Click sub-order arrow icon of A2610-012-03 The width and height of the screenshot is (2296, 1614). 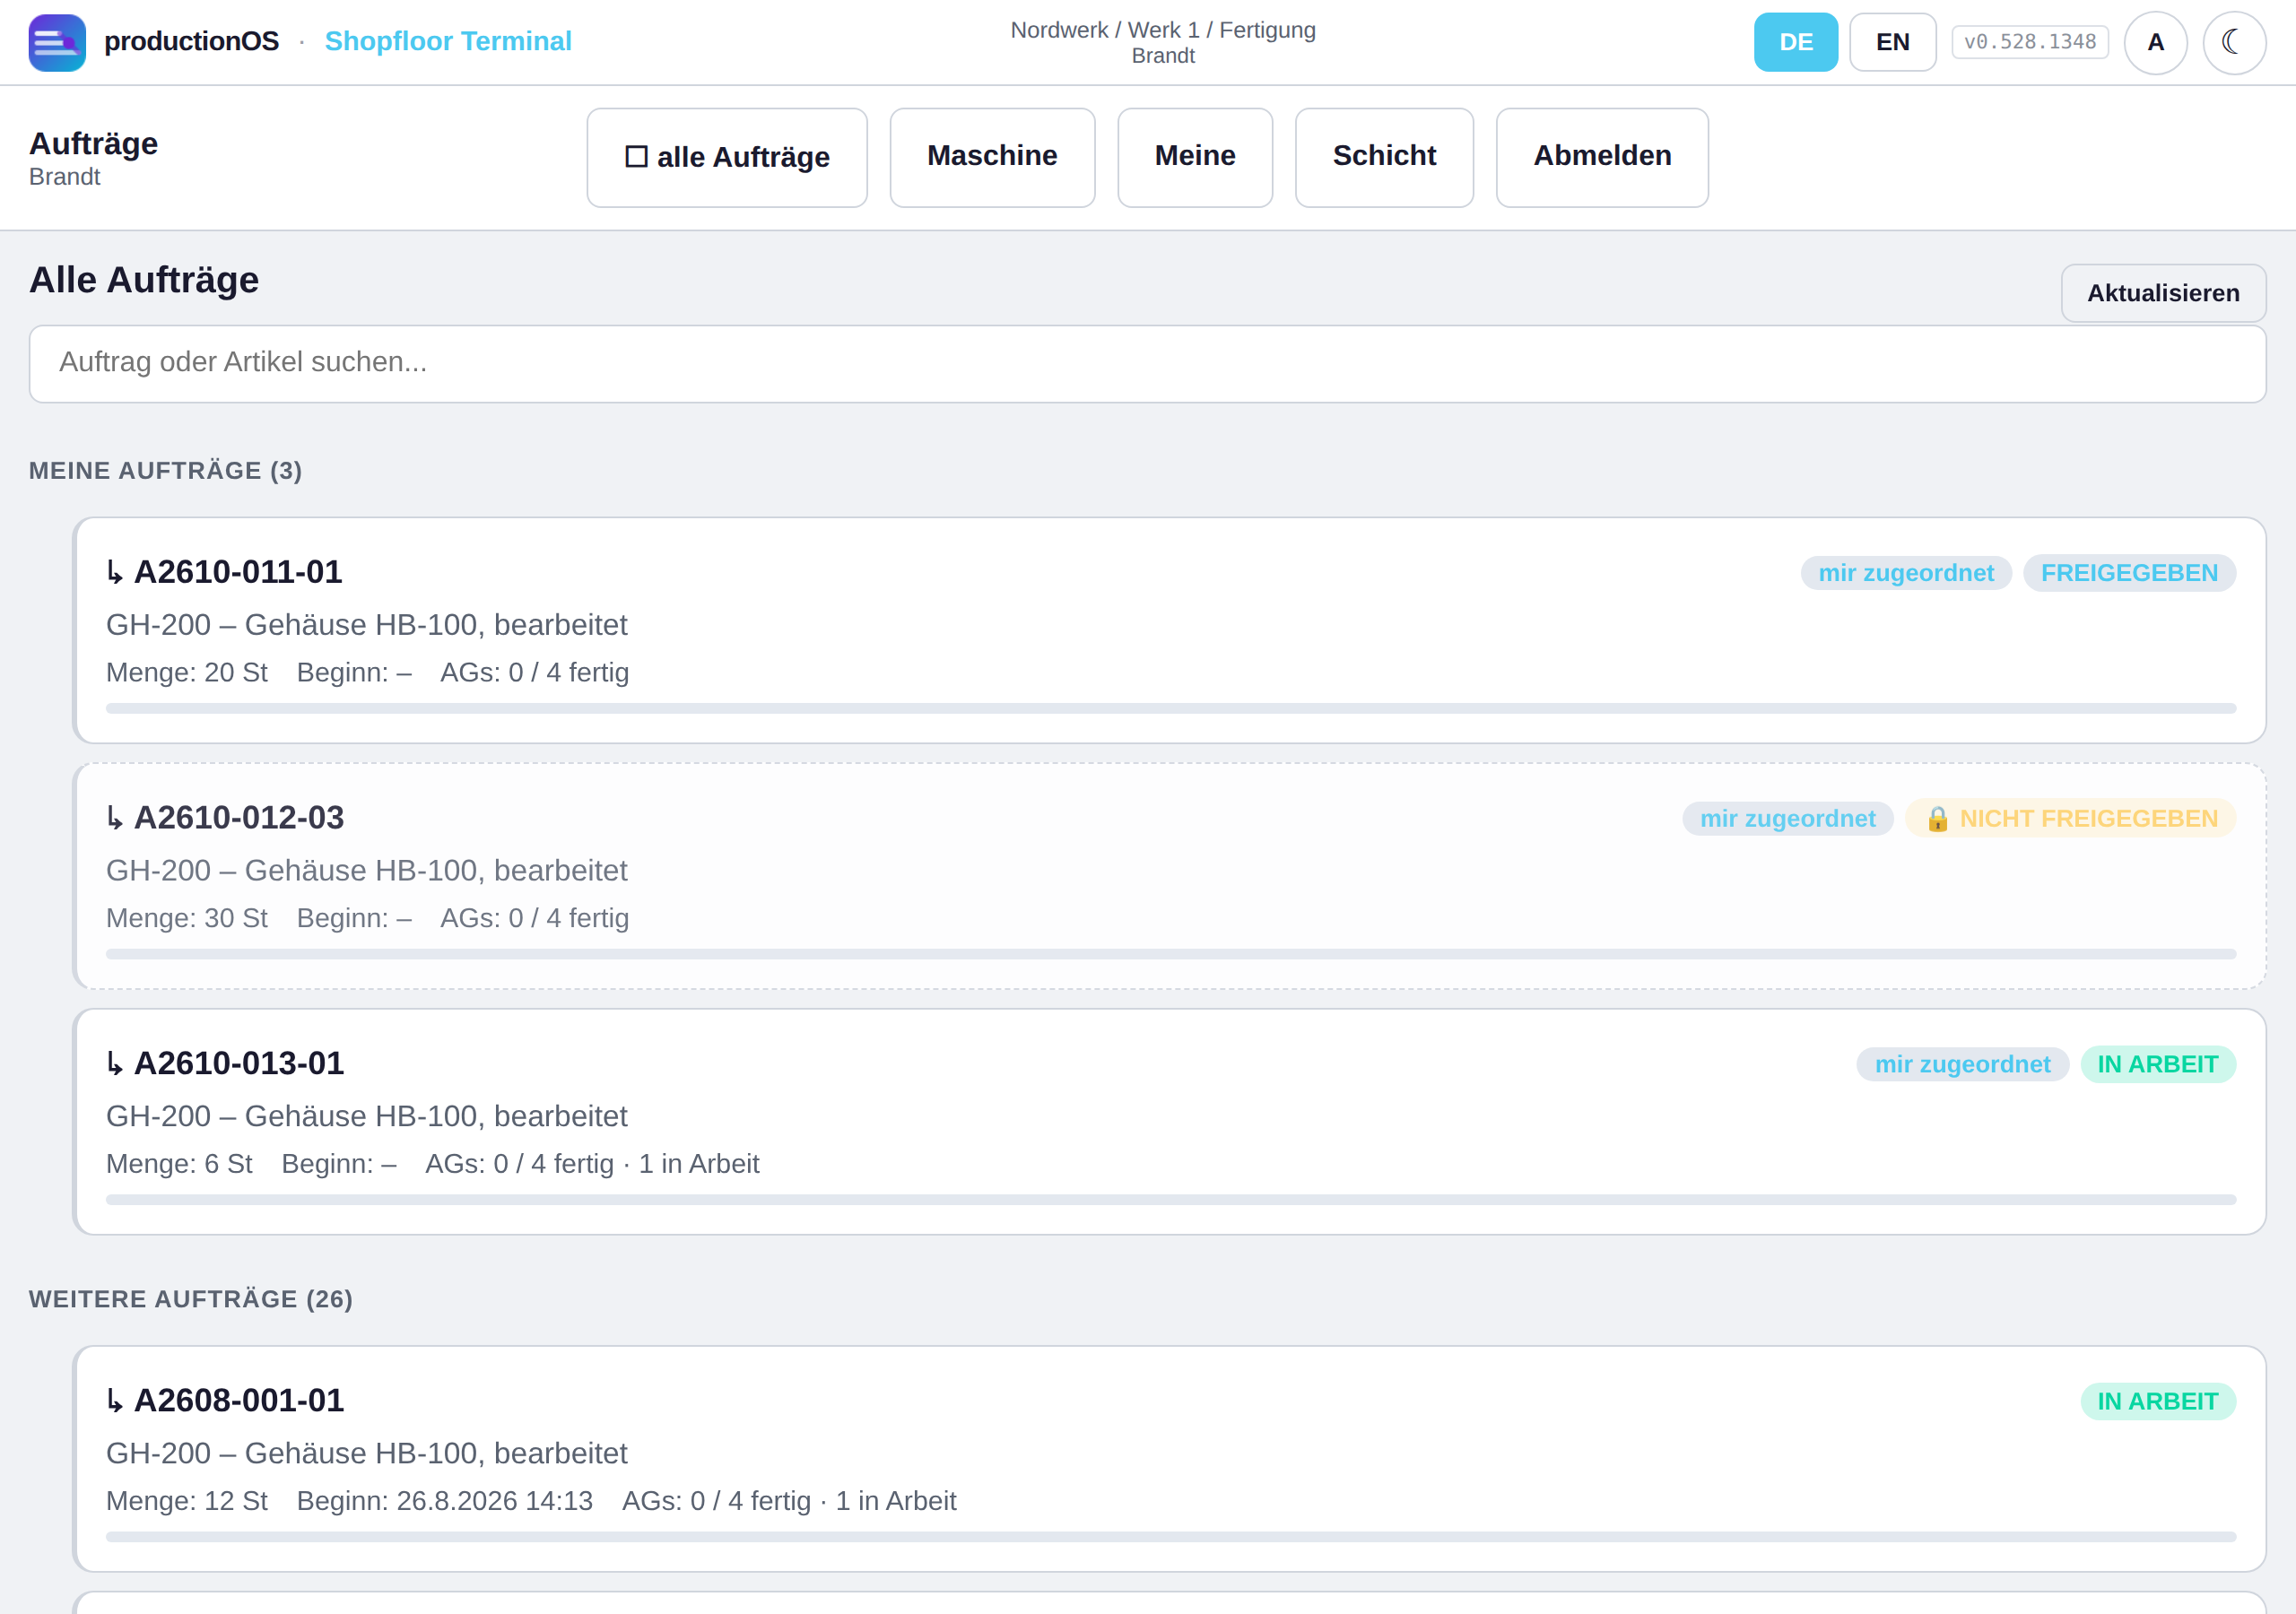[x=115, y=818]
